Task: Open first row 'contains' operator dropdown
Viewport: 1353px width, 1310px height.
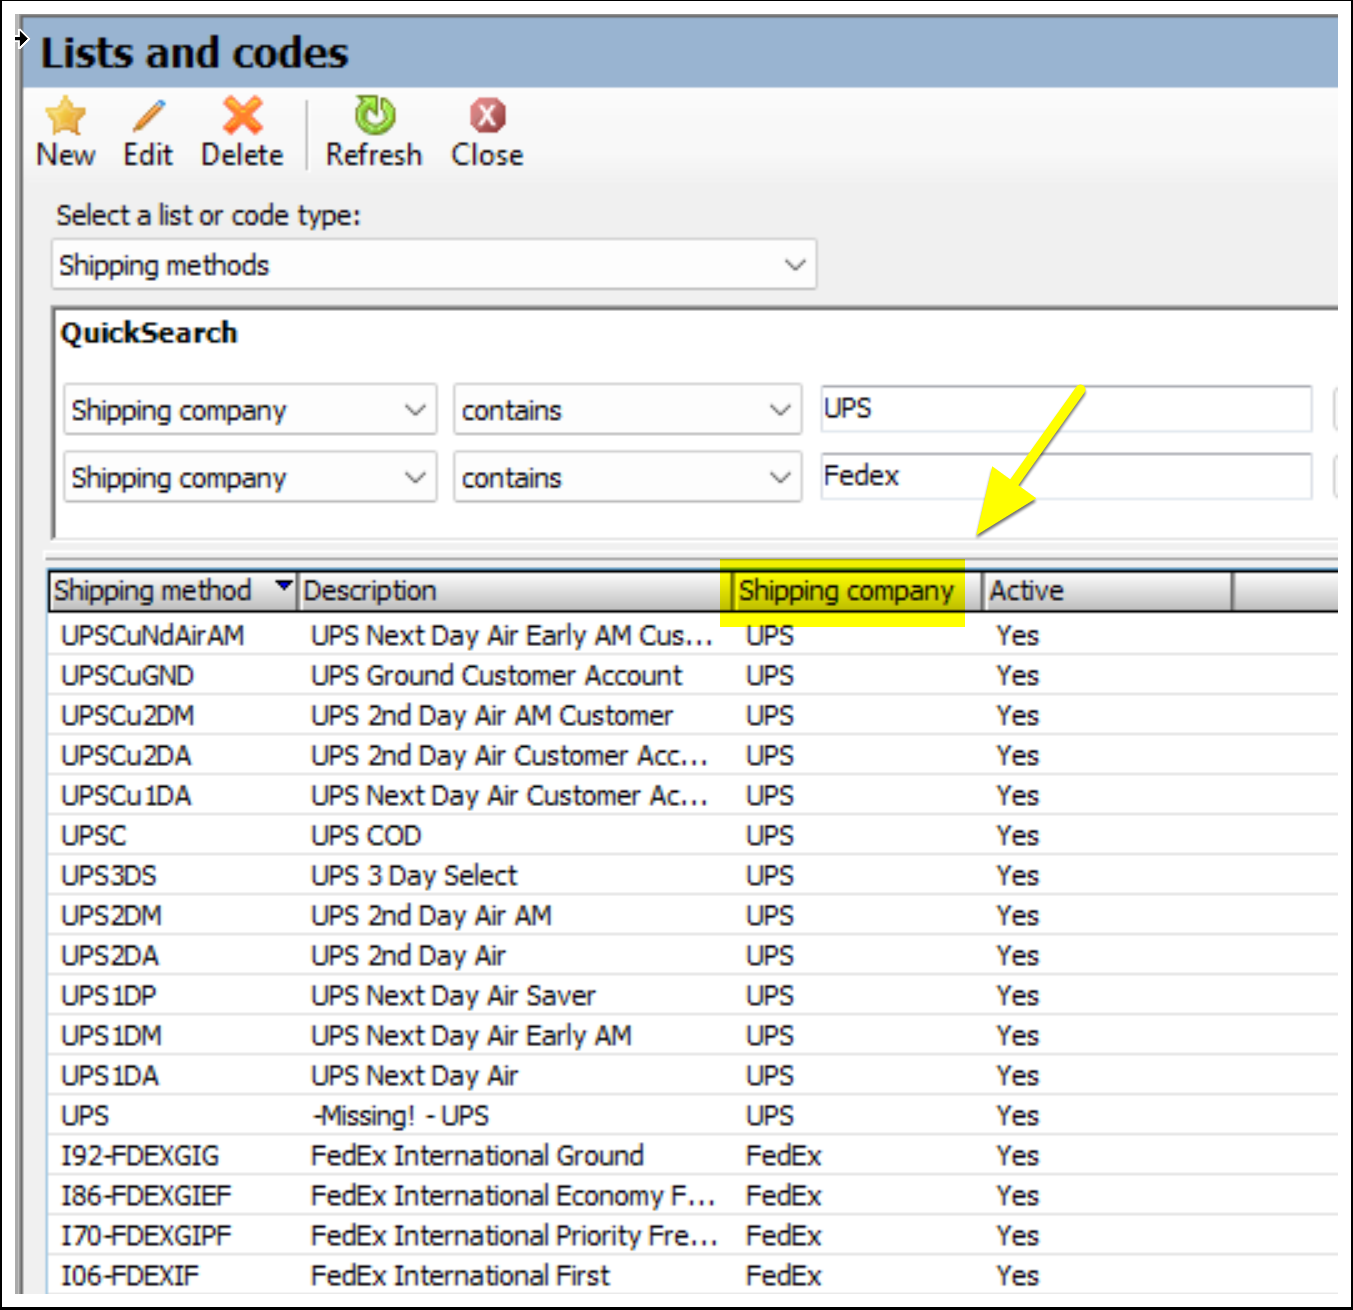Action: [x=627, y=410]
